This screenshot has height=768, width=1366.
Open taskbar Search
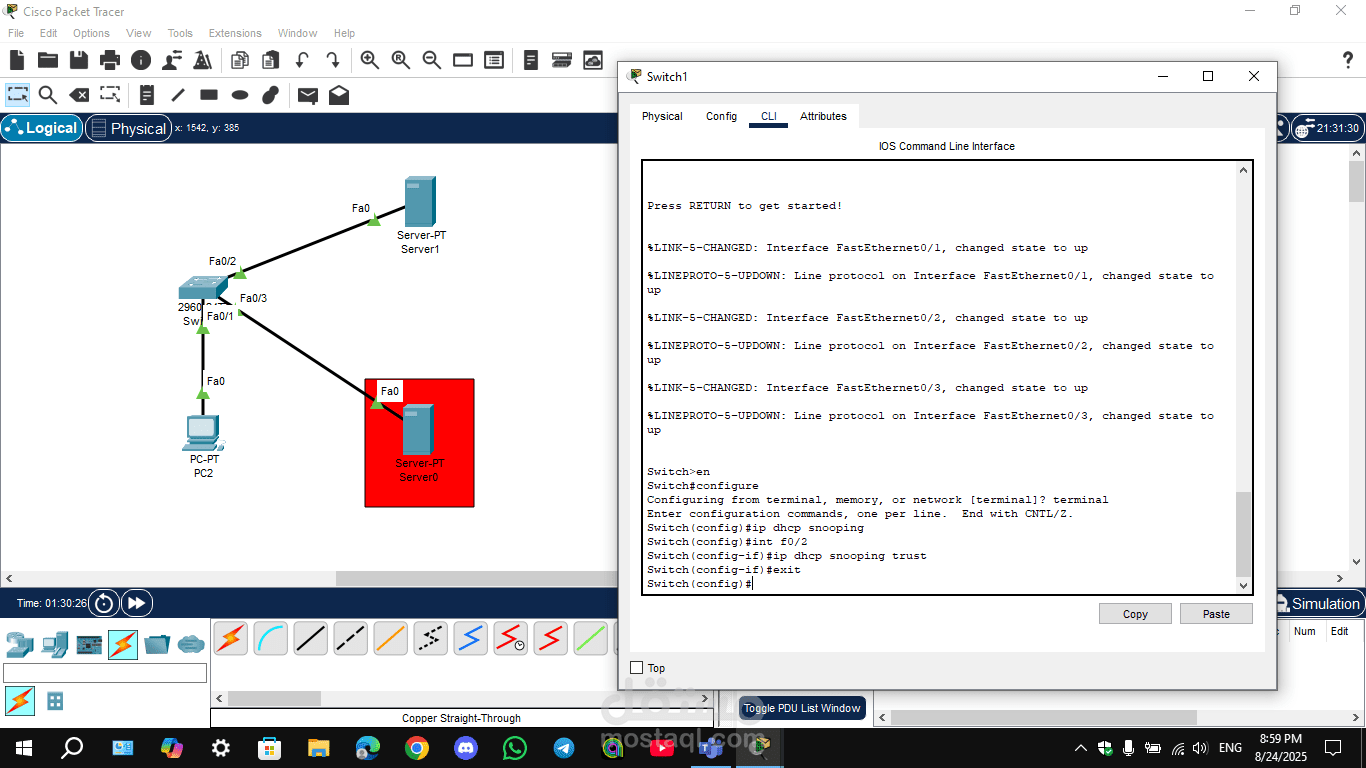[72, 748]
